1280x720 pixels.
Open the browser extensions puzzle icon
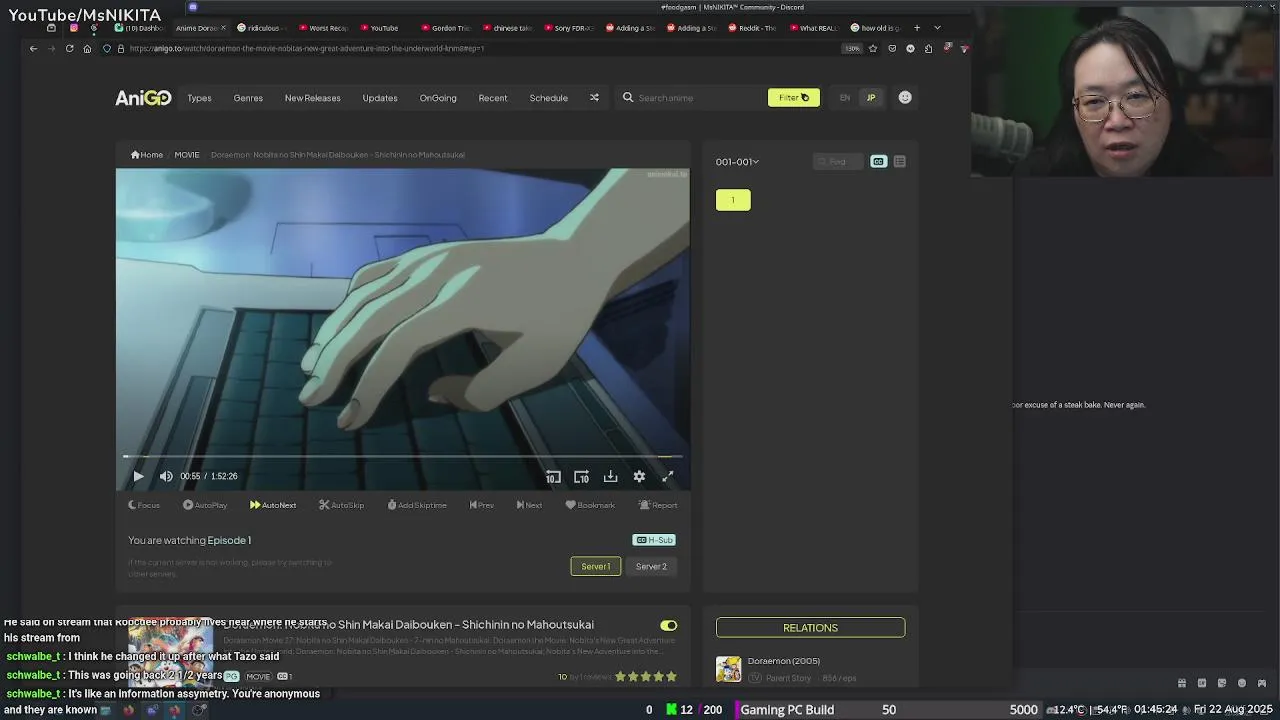pyautogui.click(x=928, y=48)
